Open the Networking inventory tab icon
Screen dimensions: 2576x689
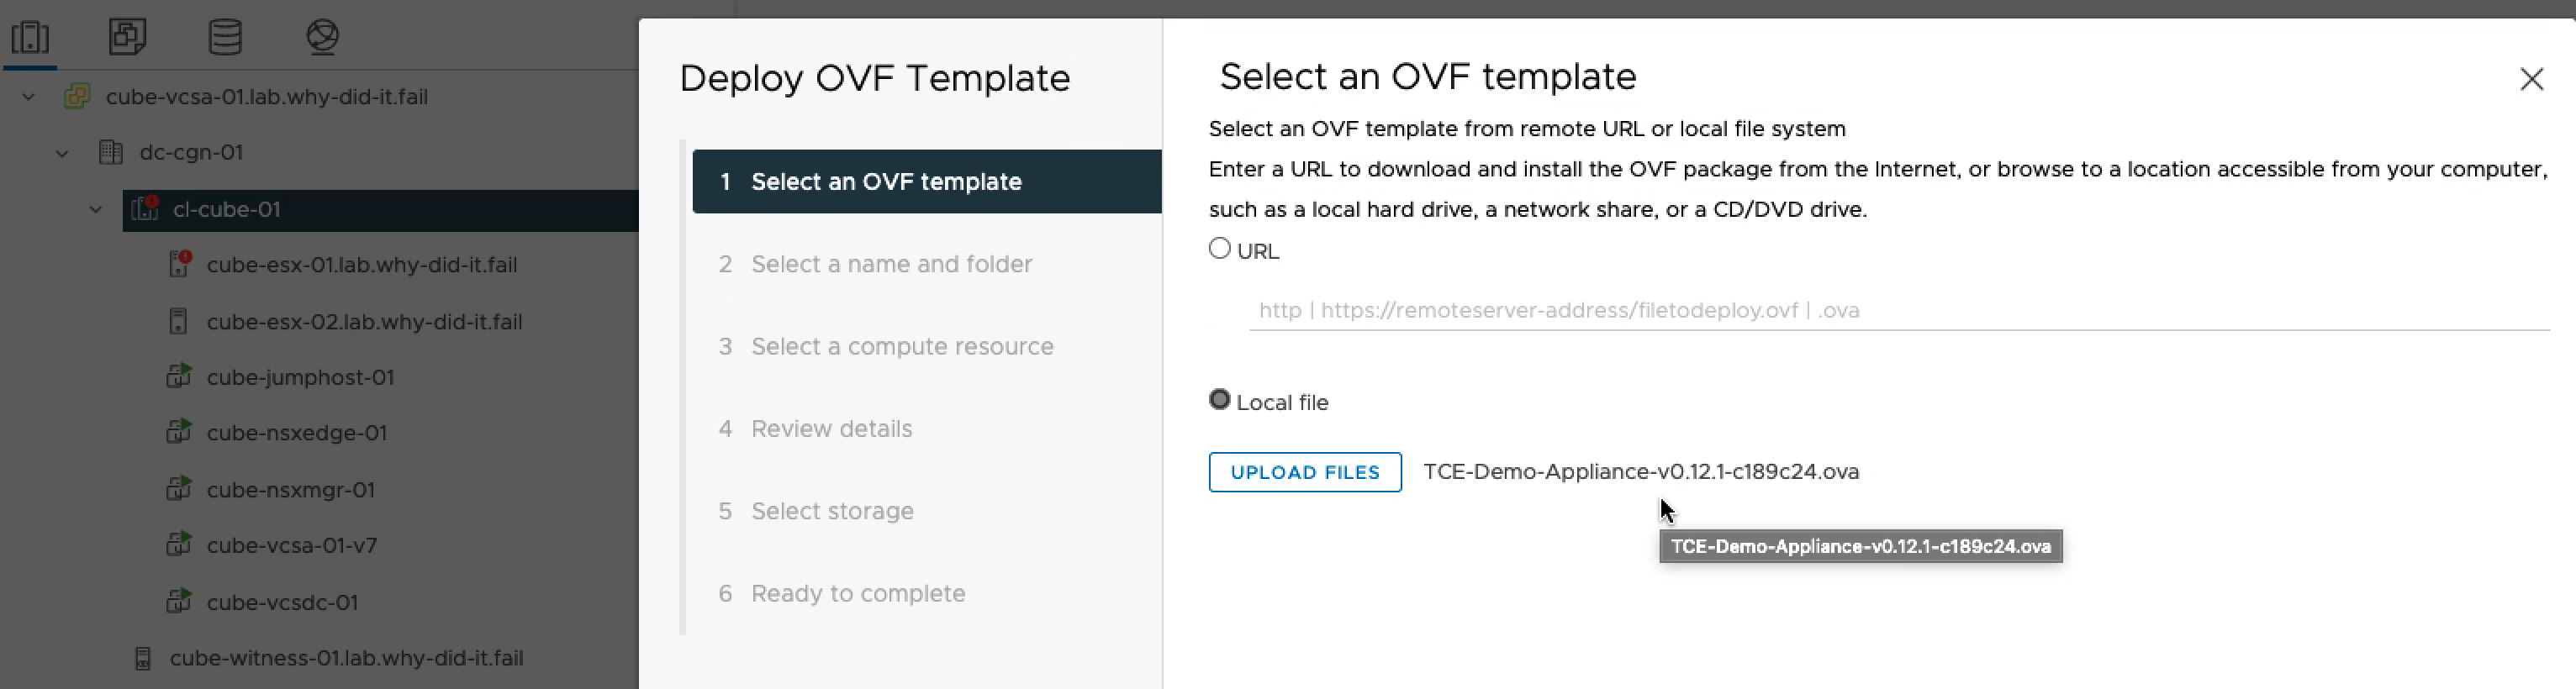pos(322,37)
